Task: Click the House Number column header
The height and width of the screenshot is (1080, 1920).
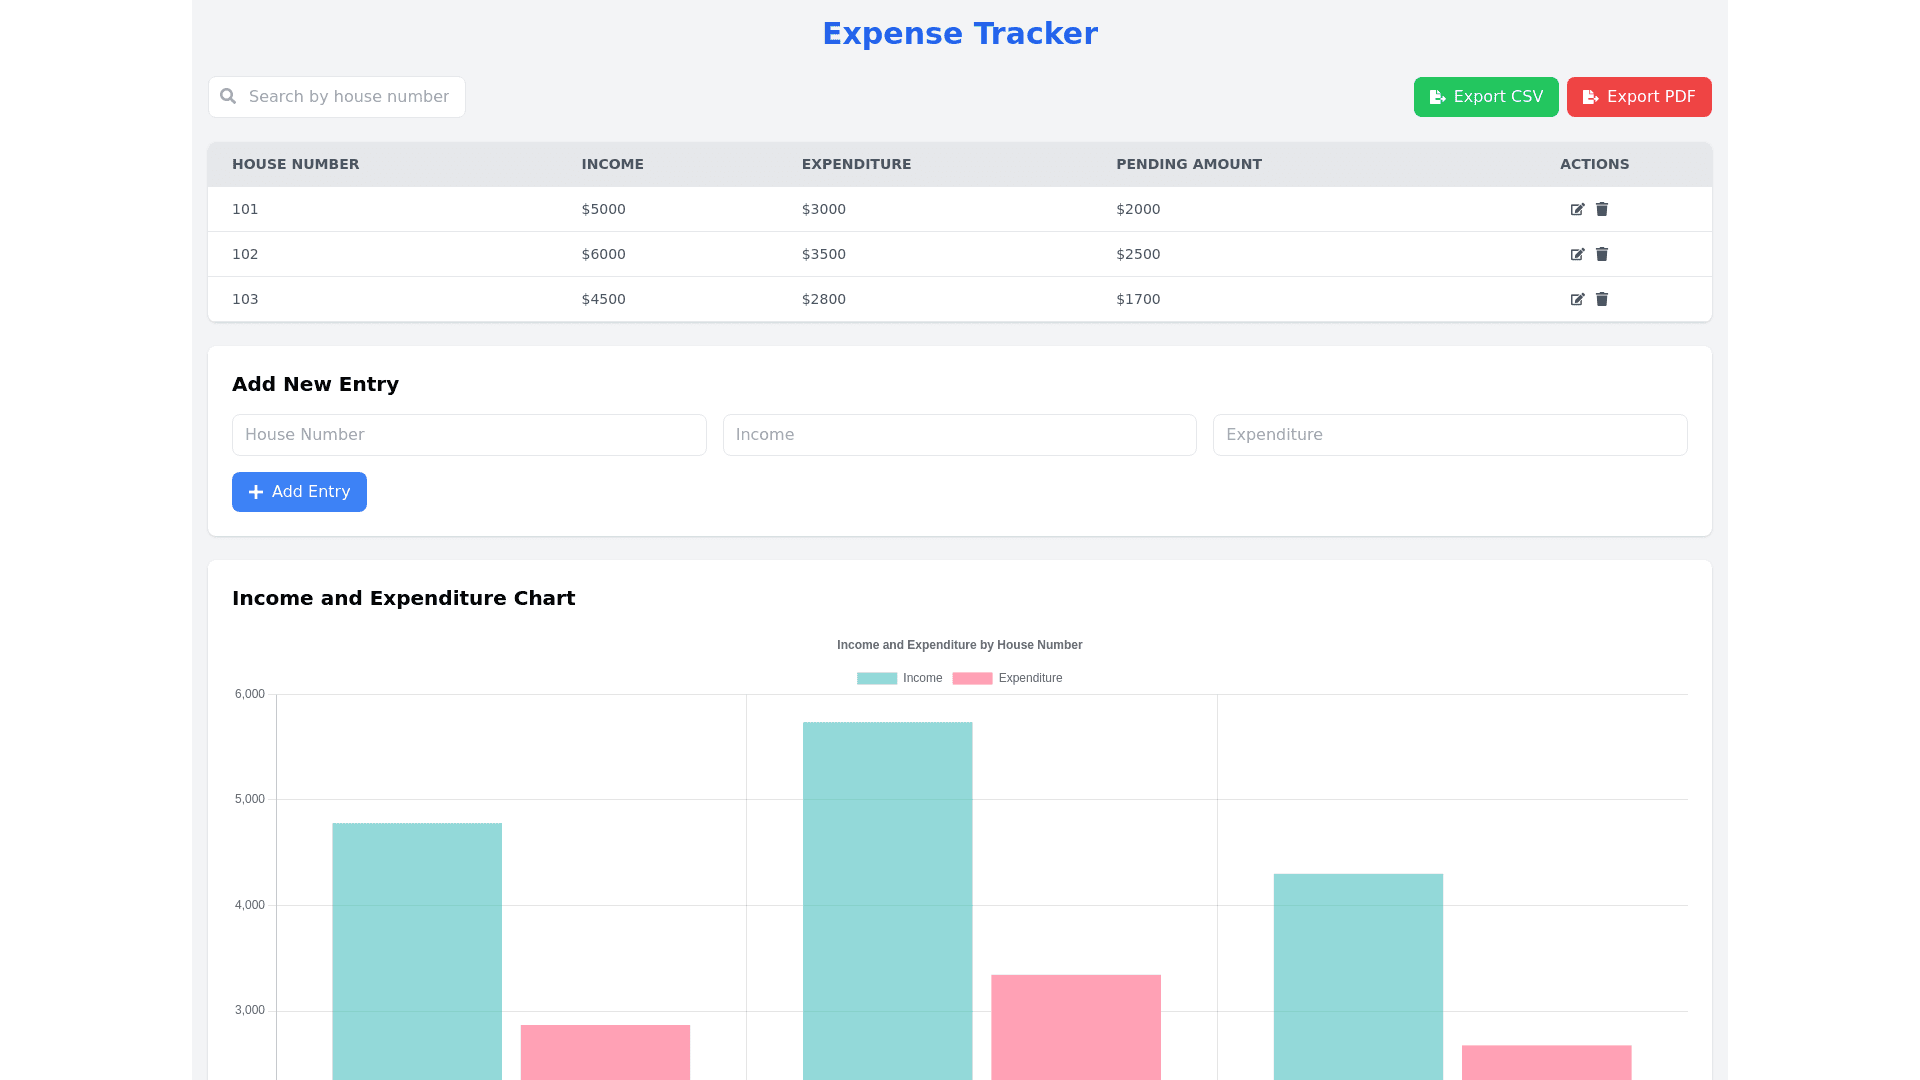Action: tap(295, 164)
